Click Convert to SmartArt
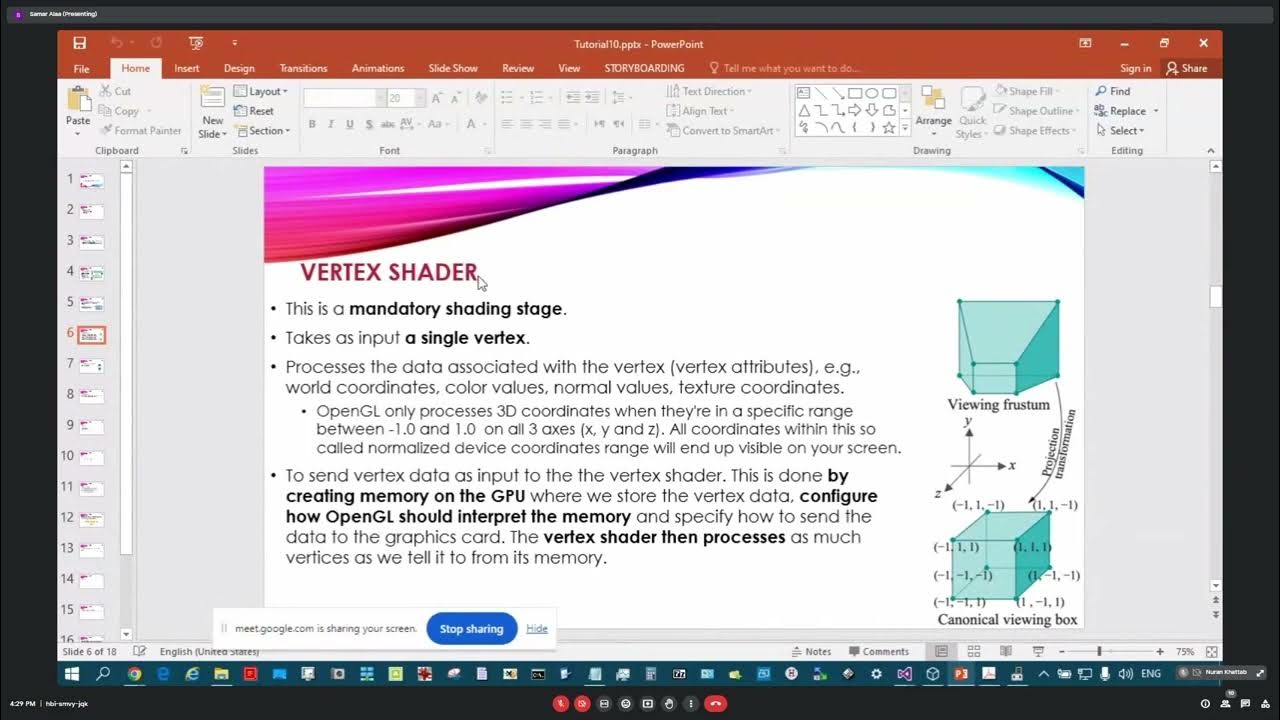The image size is (1280, 720). pos(723,131)
